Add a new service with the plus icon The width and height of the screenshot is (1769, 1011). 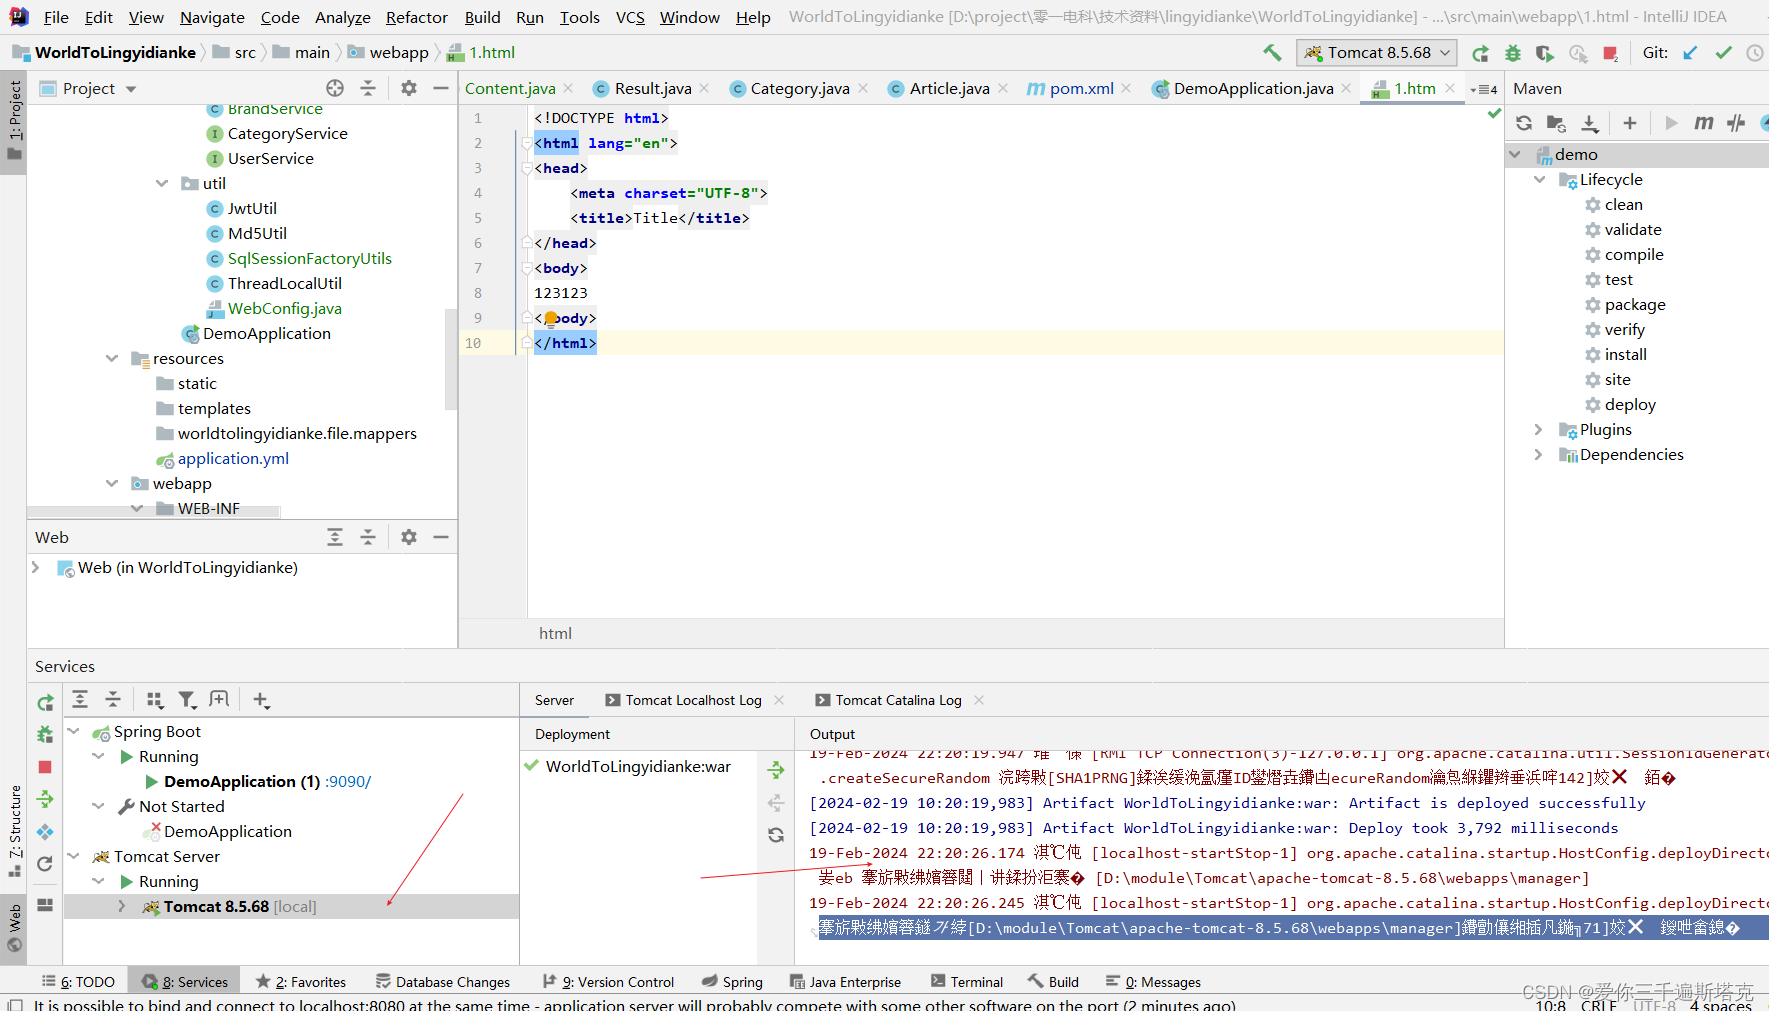tap(261, 699)
